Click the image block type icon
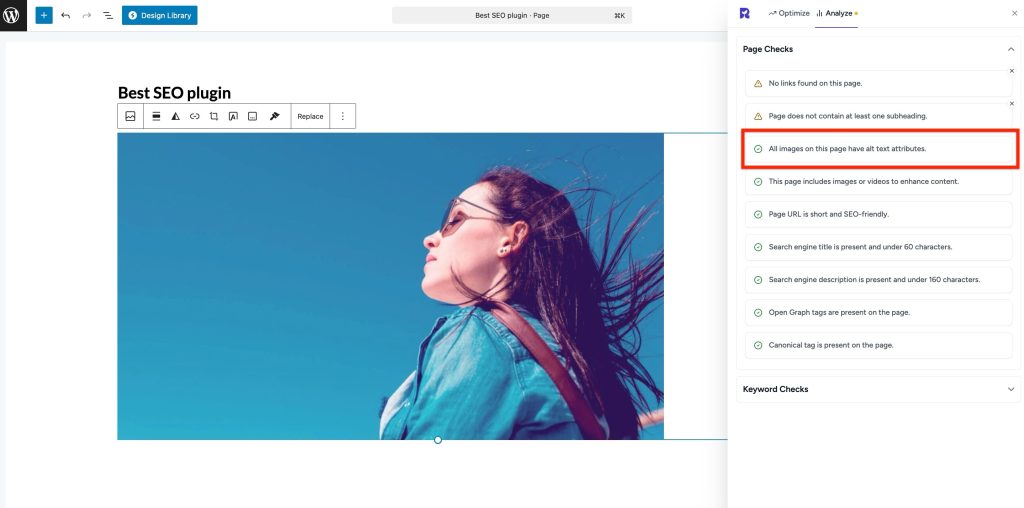The image size is (1024, 508). [130, 116]
